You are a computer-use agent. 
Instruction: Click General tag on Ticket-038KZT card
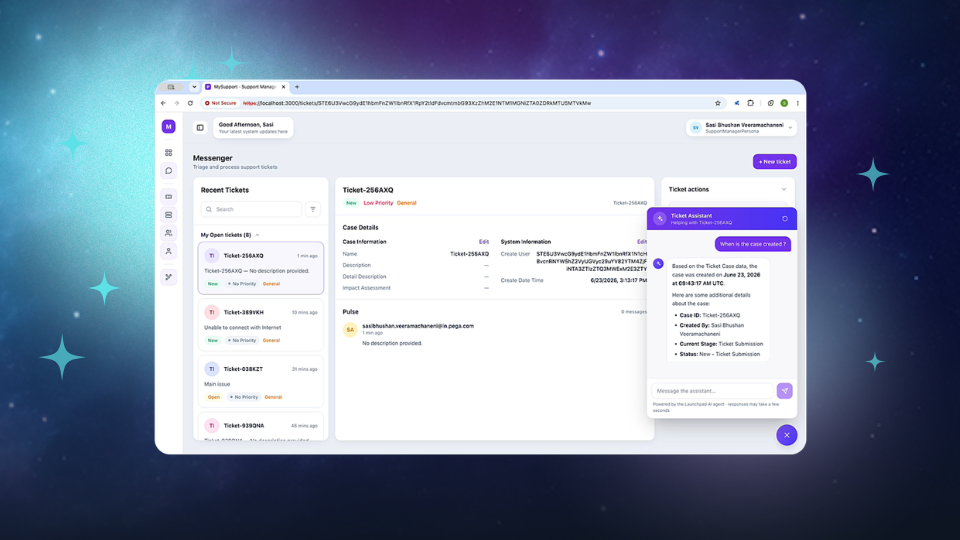tap(273, 397)
